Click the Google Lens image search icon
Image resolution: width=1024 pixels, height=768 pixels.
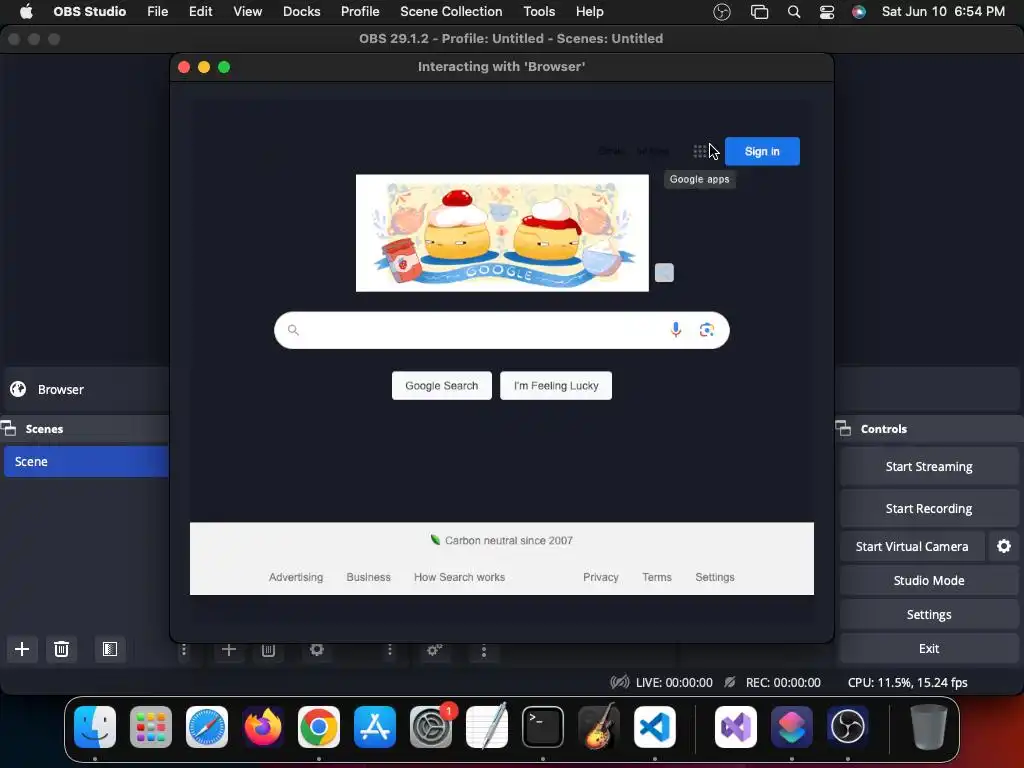point(707,330)
